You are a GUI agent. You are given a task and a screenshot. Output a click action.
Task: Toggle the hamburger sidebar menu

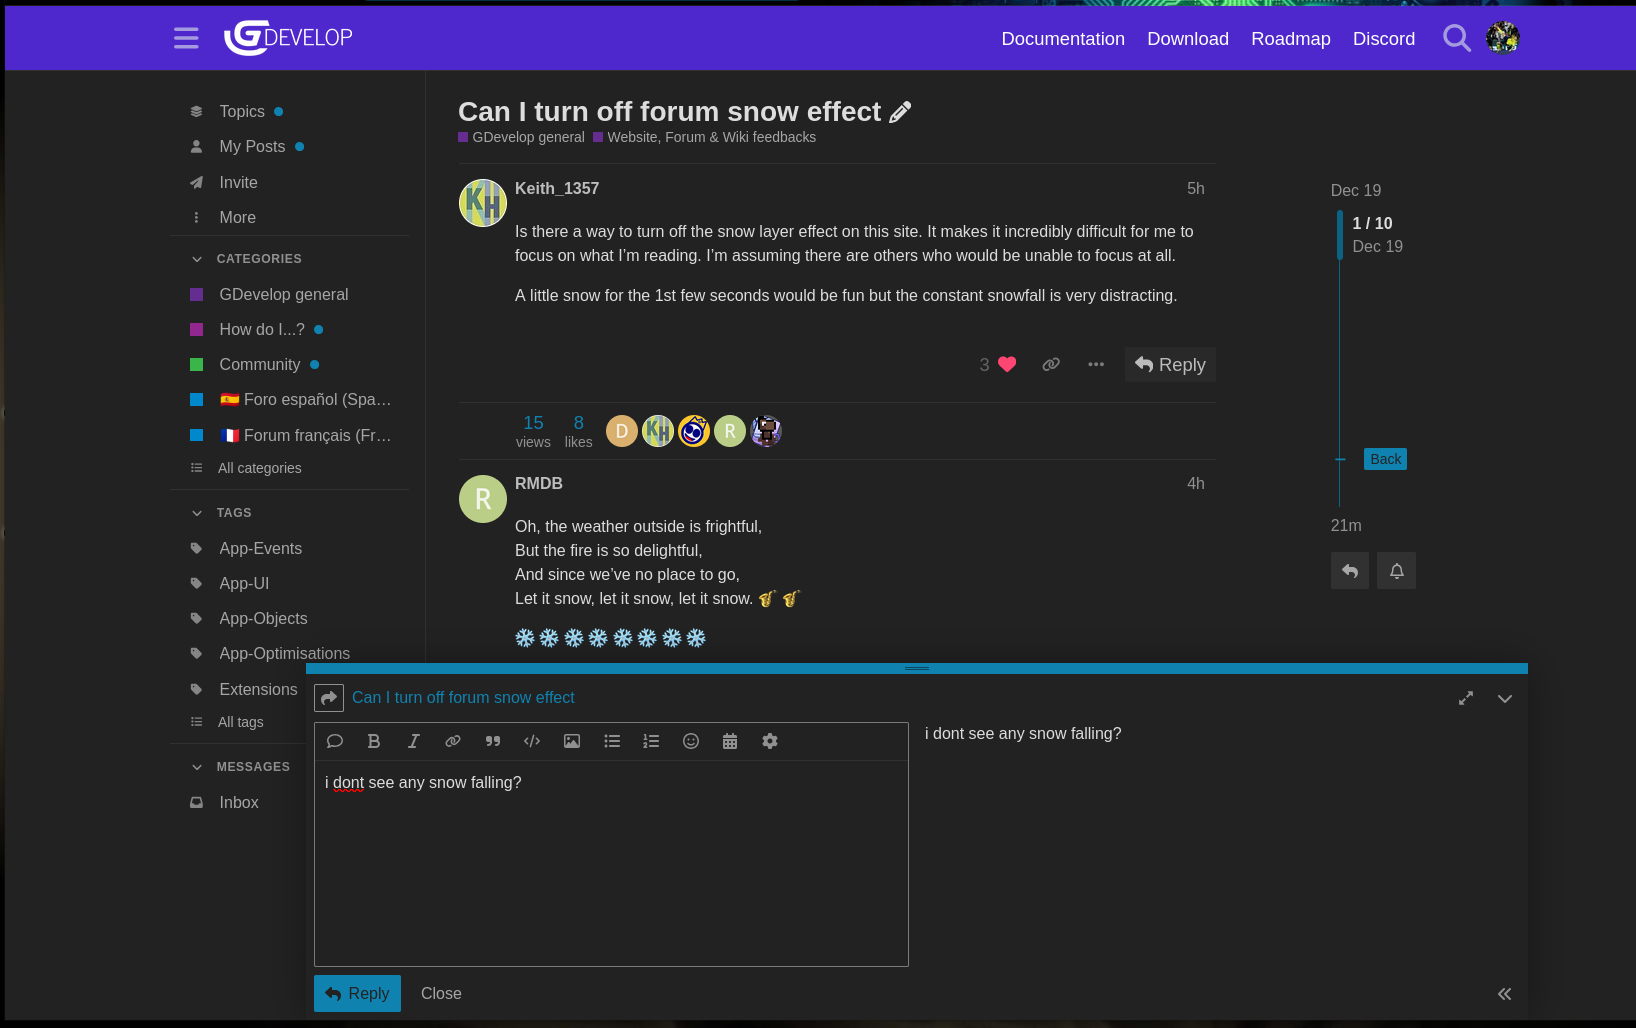click(x=186, y=39)
